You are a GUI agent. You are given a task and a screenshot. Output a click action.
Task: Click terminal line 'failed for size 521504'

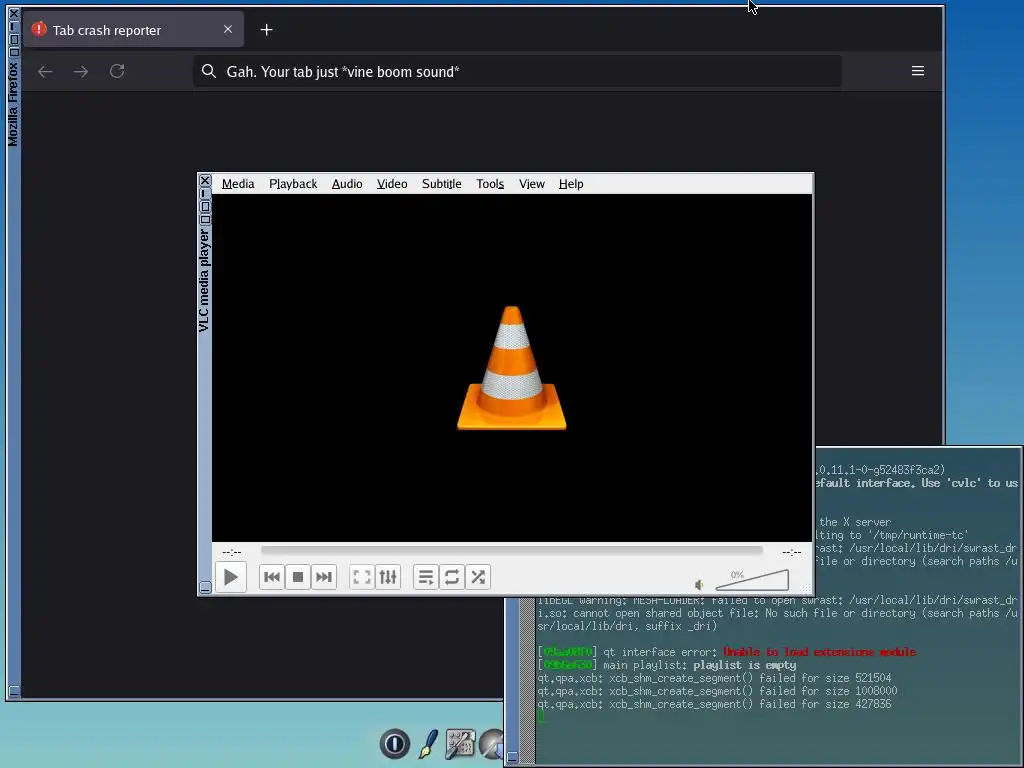[x=714, y=679]
